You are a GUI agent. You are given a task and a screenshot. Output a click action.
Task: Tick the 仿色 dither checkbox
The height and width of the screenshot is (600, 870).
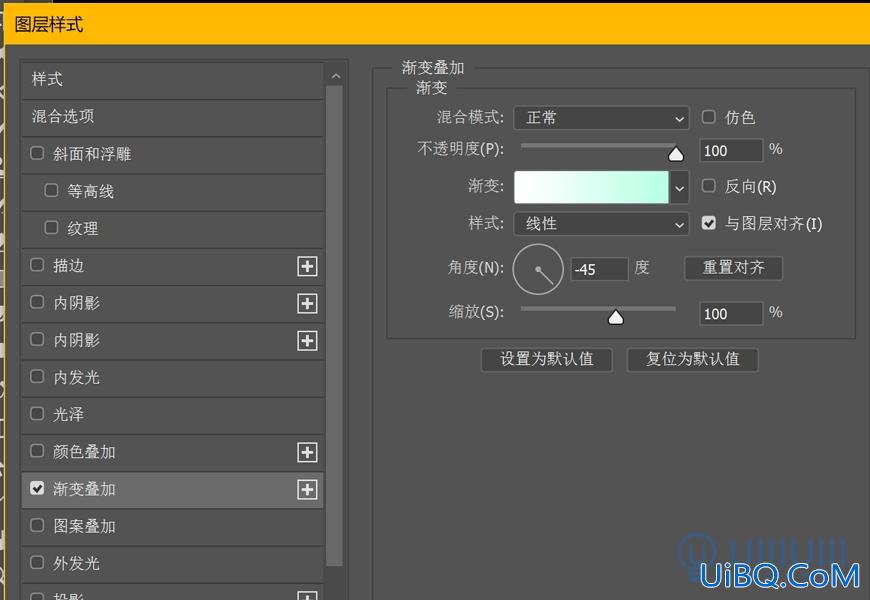pos(709,117)
